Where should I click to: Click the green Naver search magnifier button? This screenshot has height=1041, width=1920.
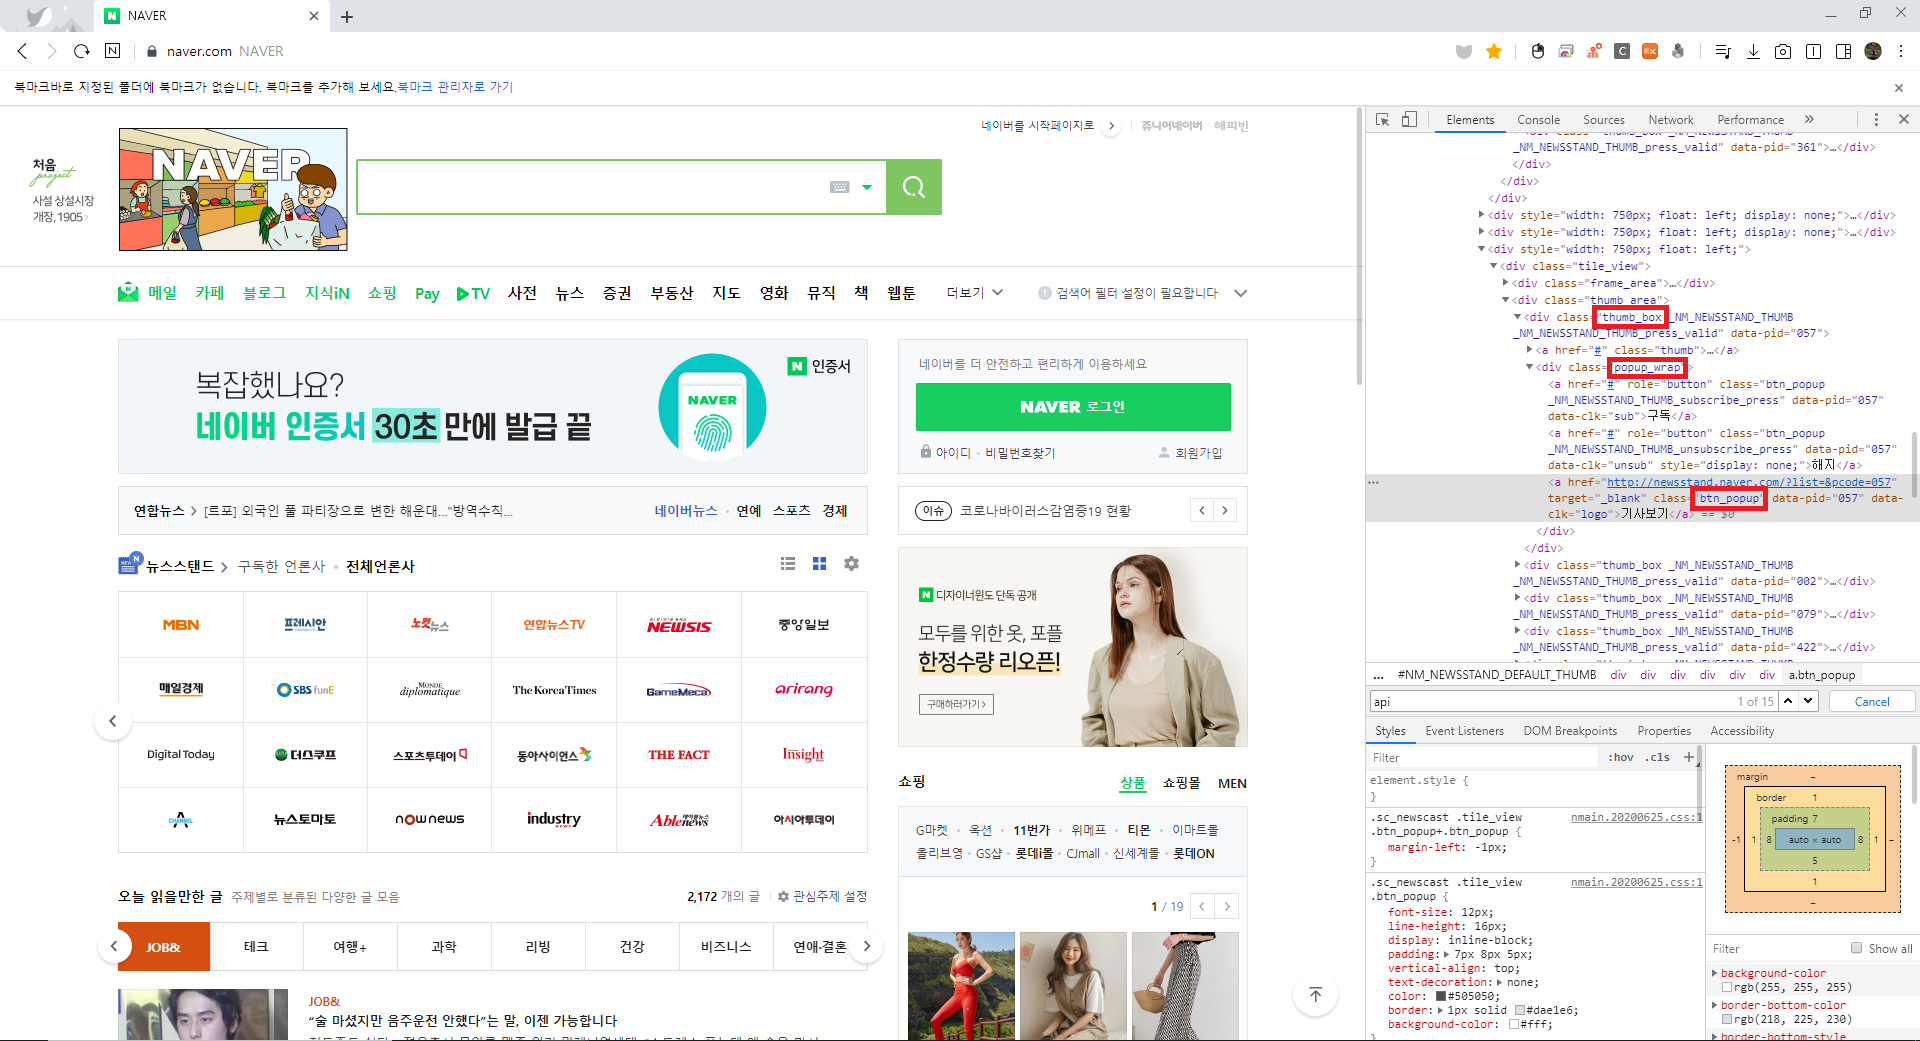(x=913, y=187)
